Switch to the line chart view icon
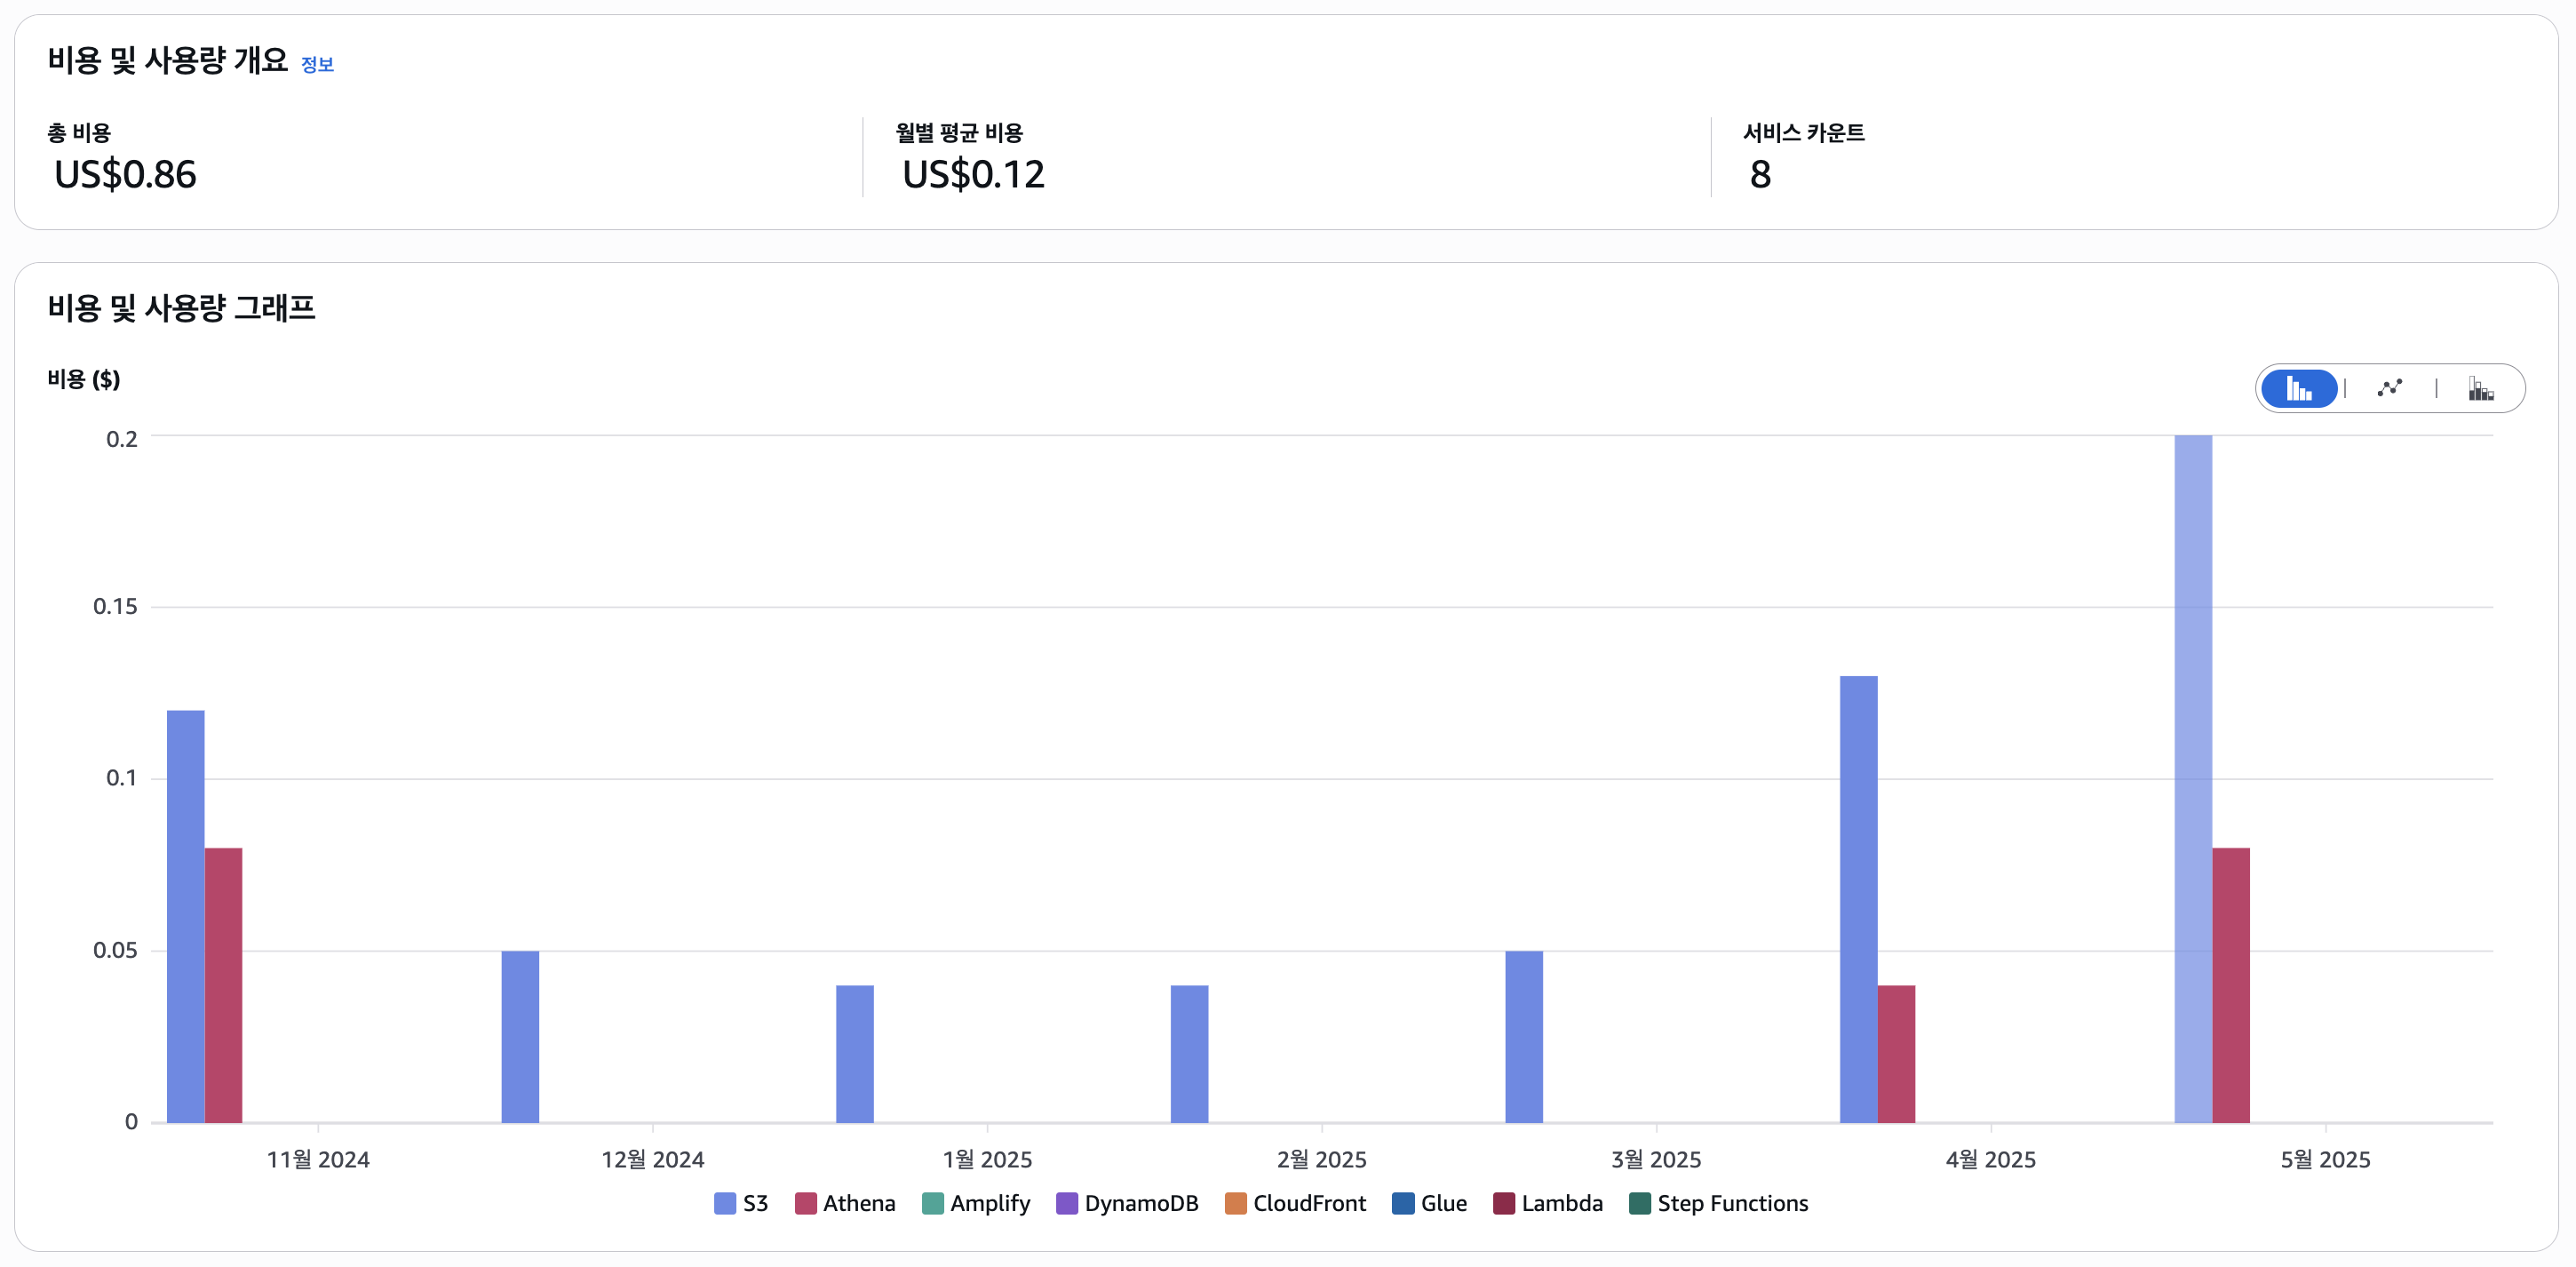Viewport: 2576px width, 1267px height. [x=2390, y=388]
